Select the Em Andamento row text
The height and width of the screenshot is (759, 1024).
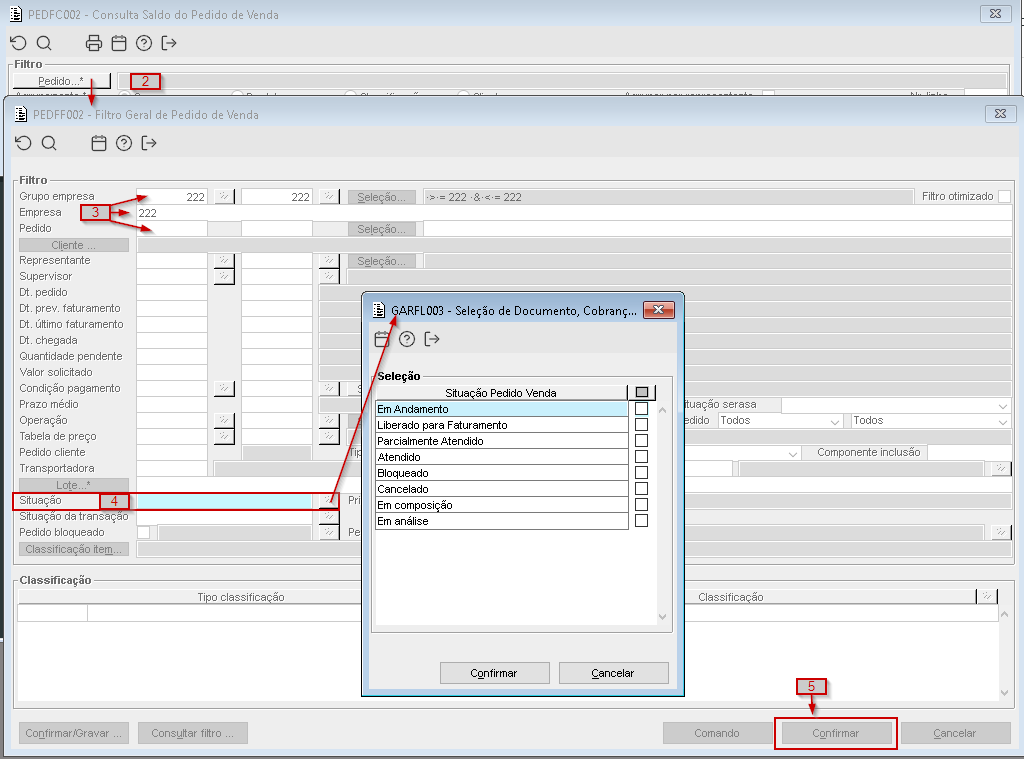tap(413, 409)
